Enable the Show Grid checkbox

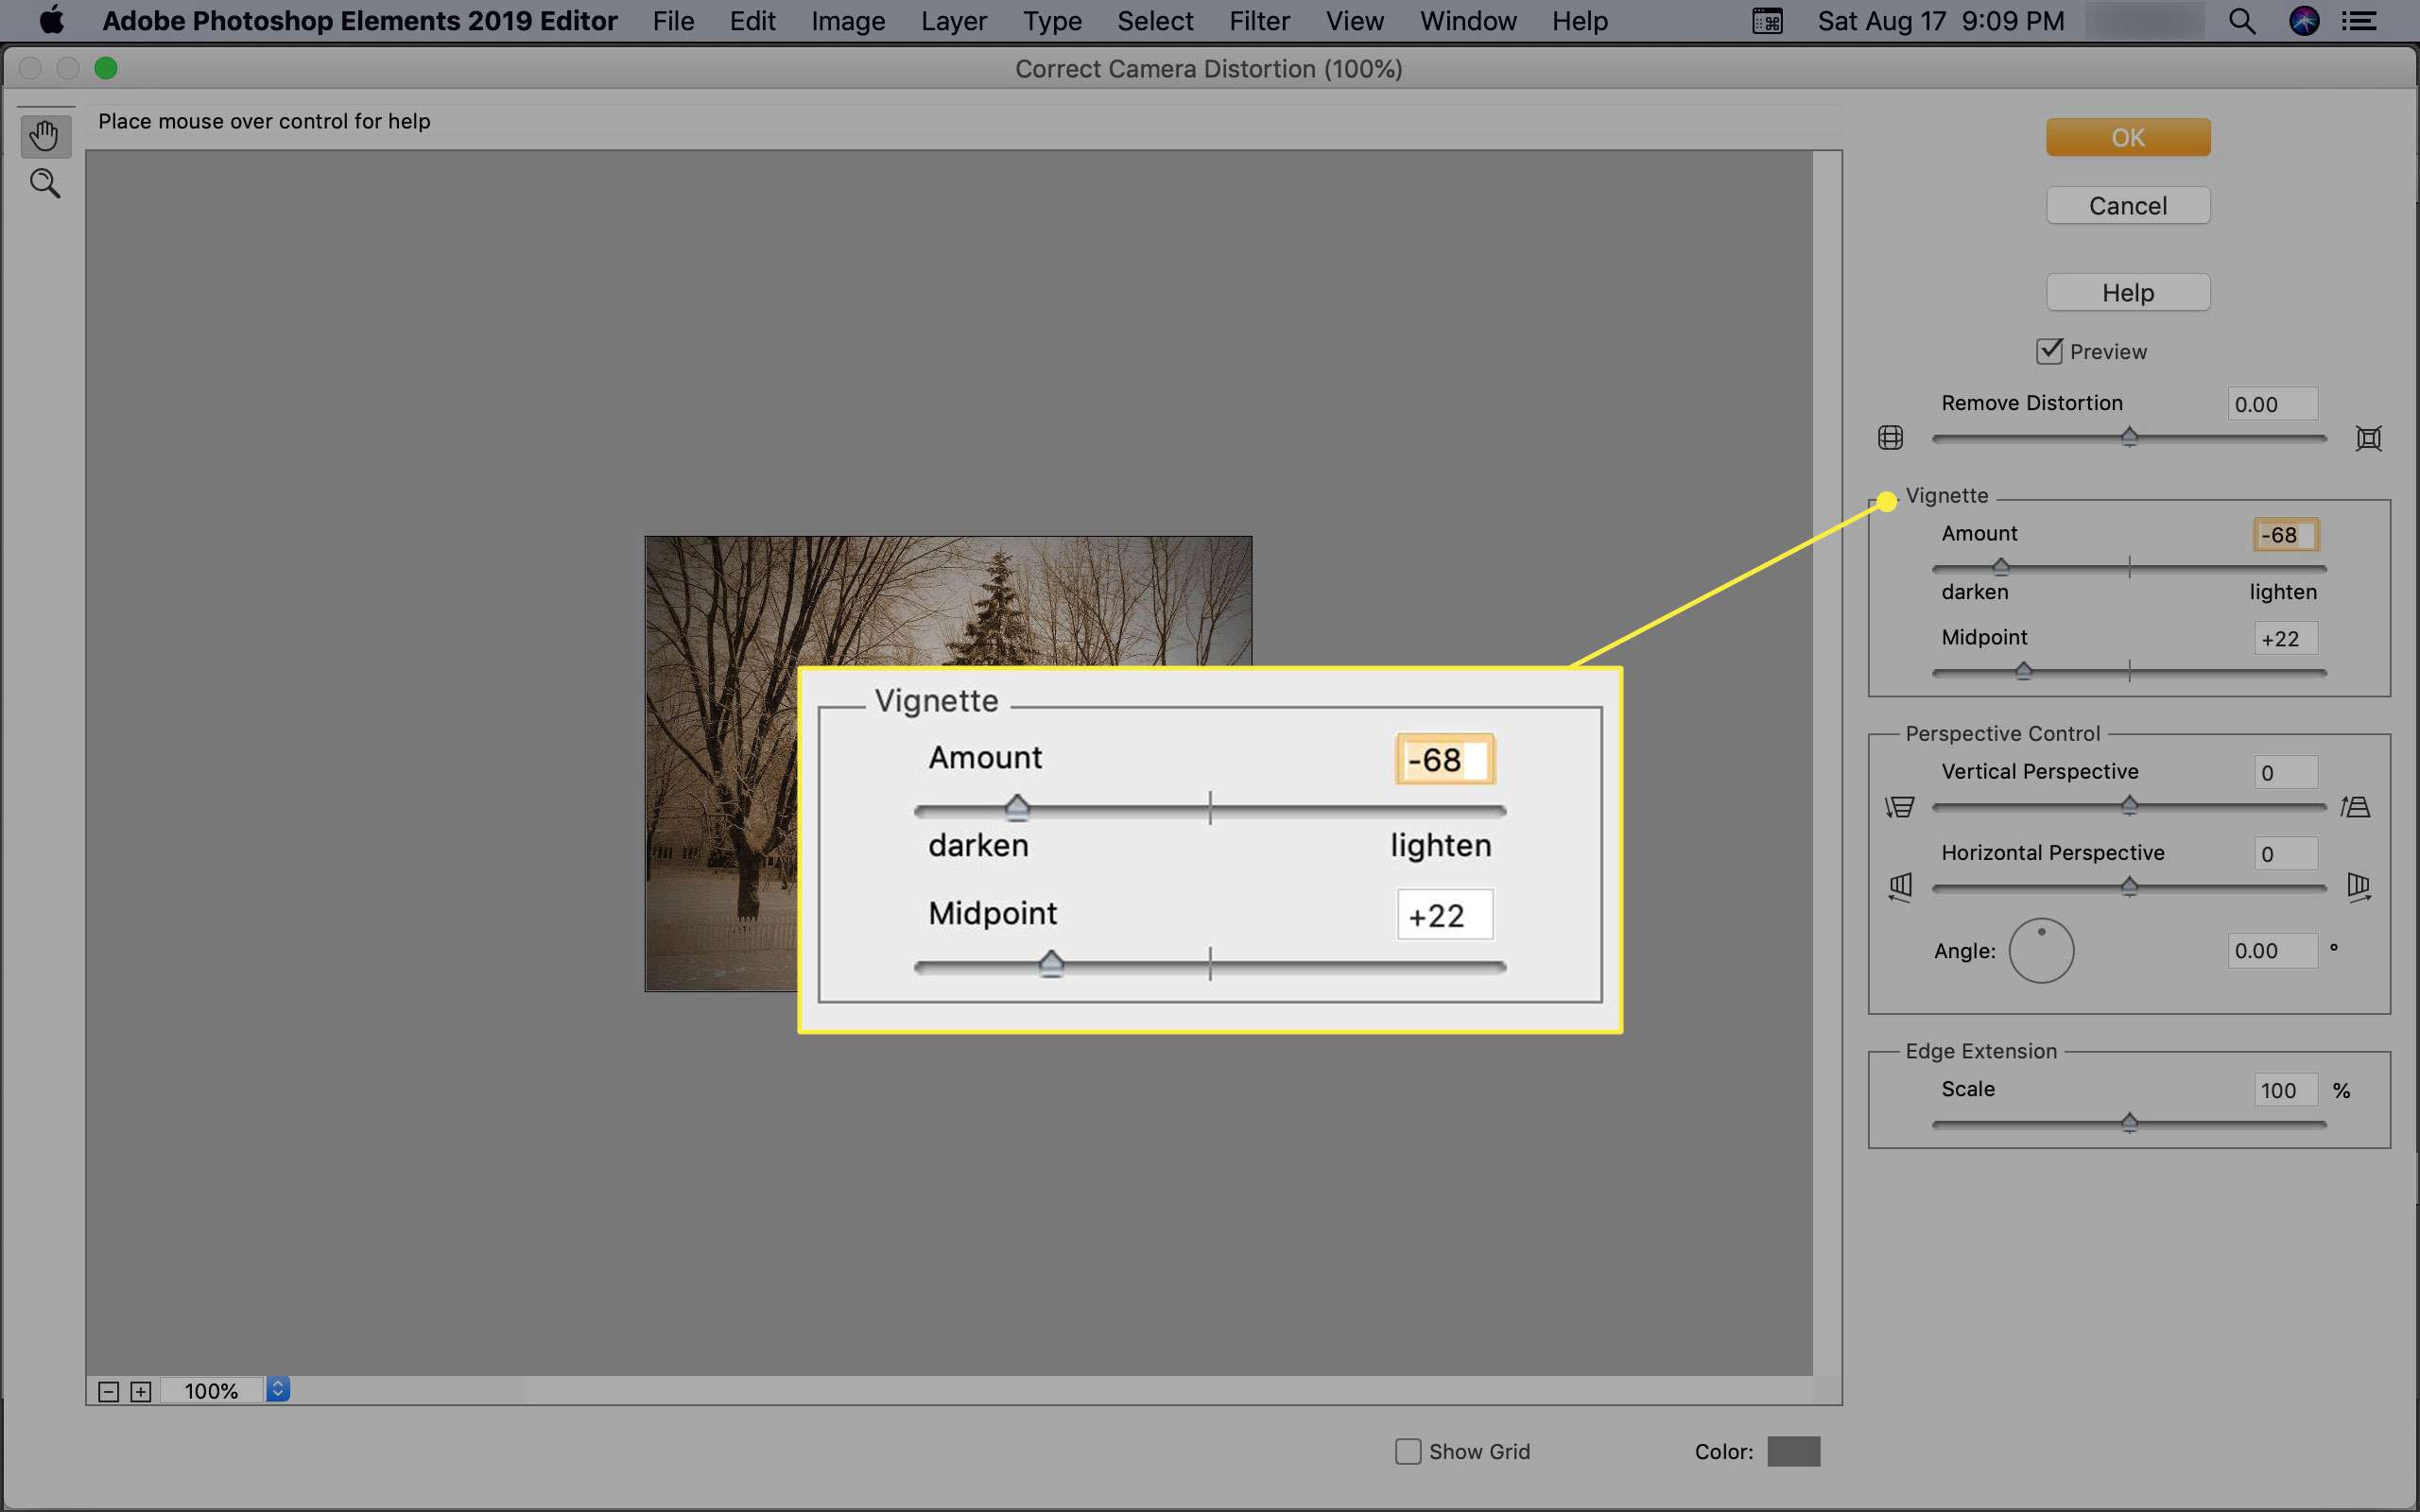(1408, 1450)
